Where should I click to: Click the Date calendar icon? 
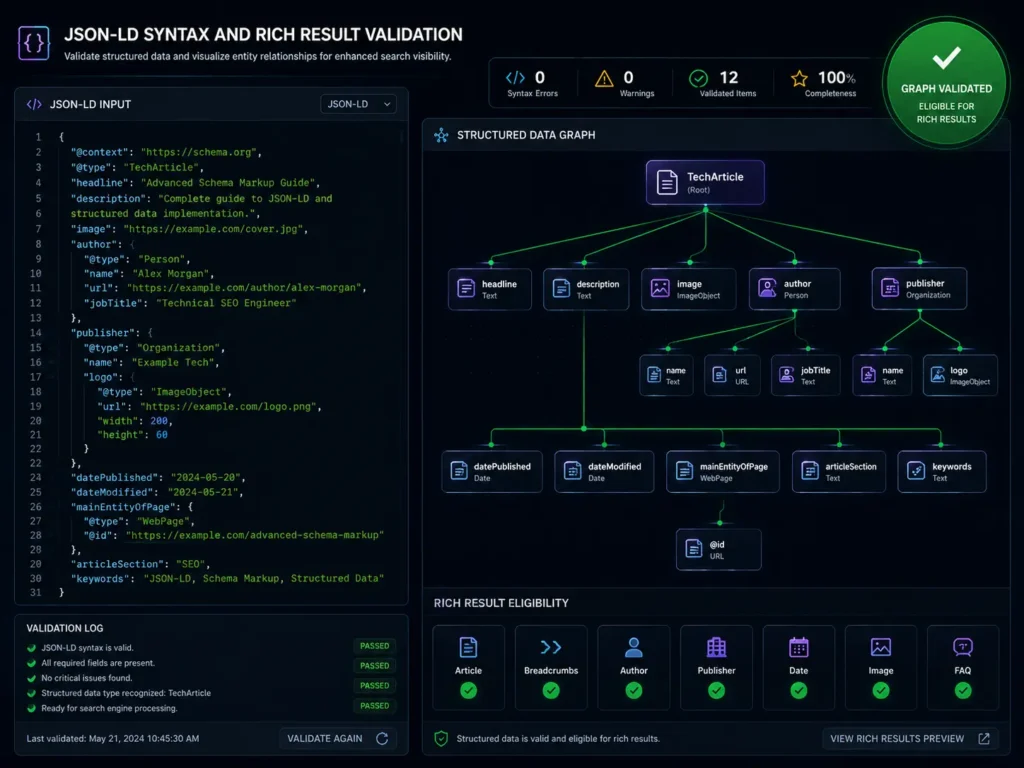tap(799, 647)
